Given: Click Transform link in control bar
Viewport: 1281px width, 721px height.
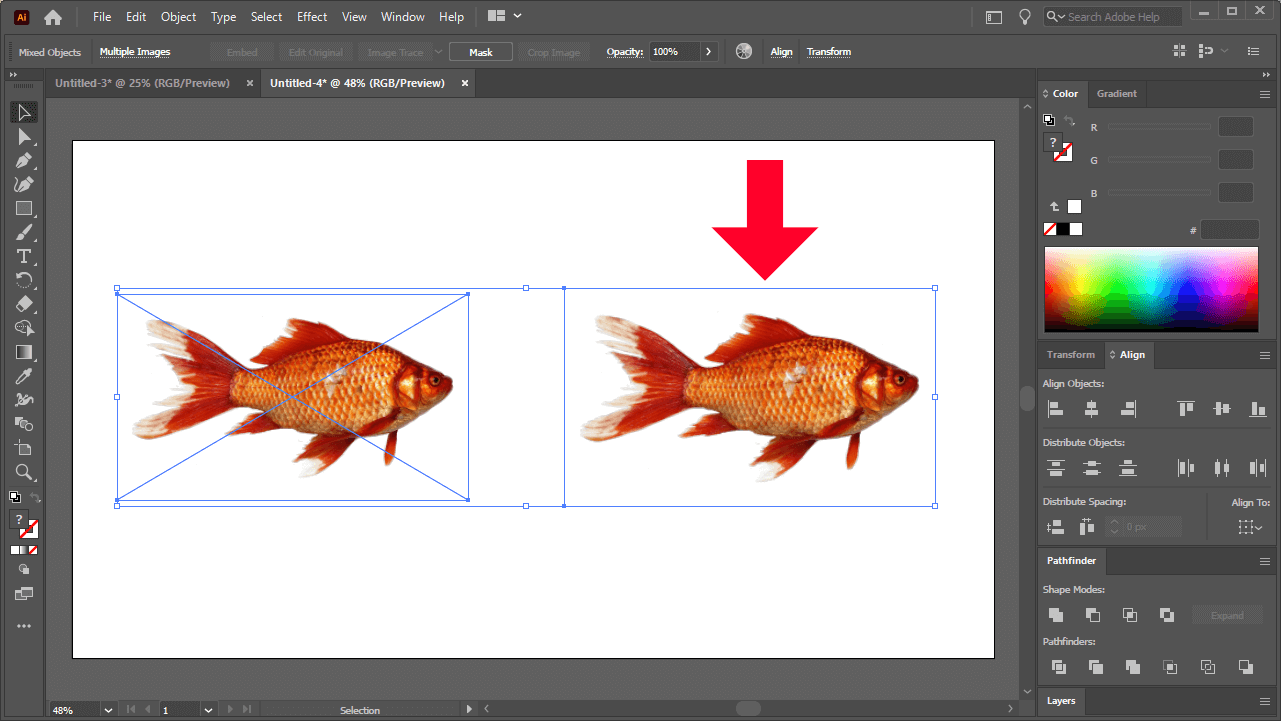Looking at the screenshot, I should coord(829,52).
